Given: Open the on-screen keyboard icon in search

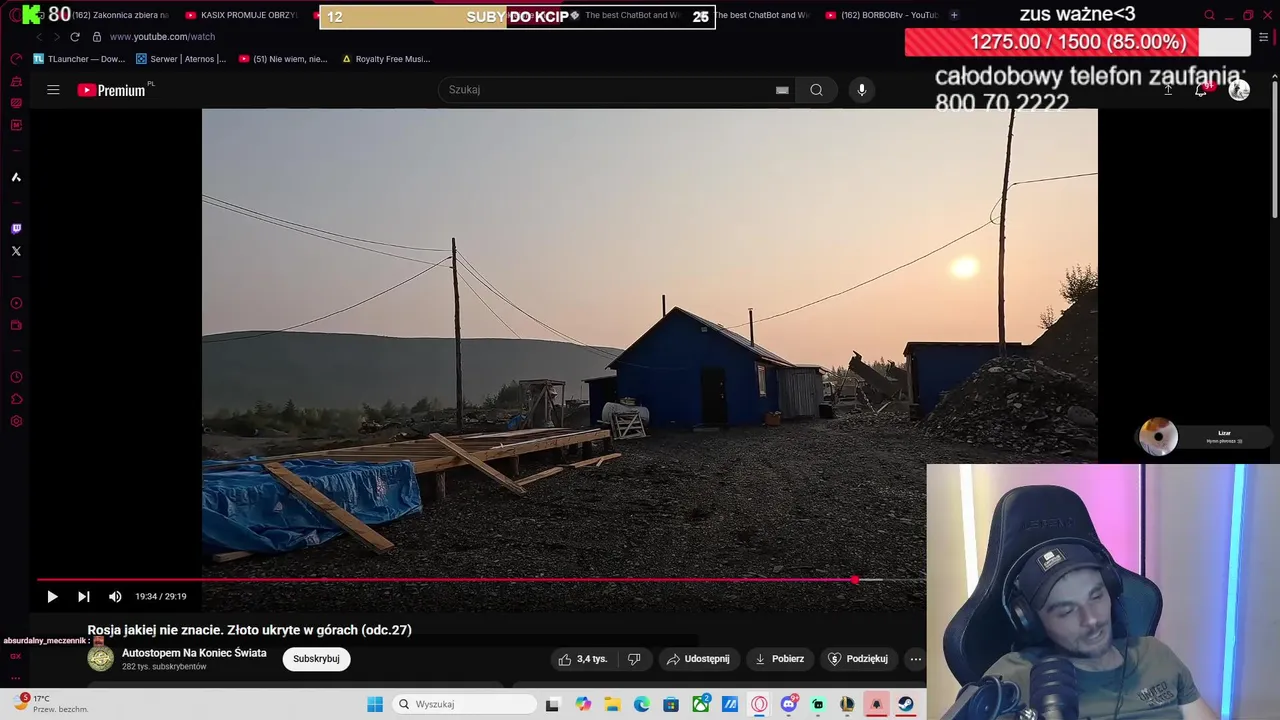Looking at the screenshot, I should tap(782, 90).
